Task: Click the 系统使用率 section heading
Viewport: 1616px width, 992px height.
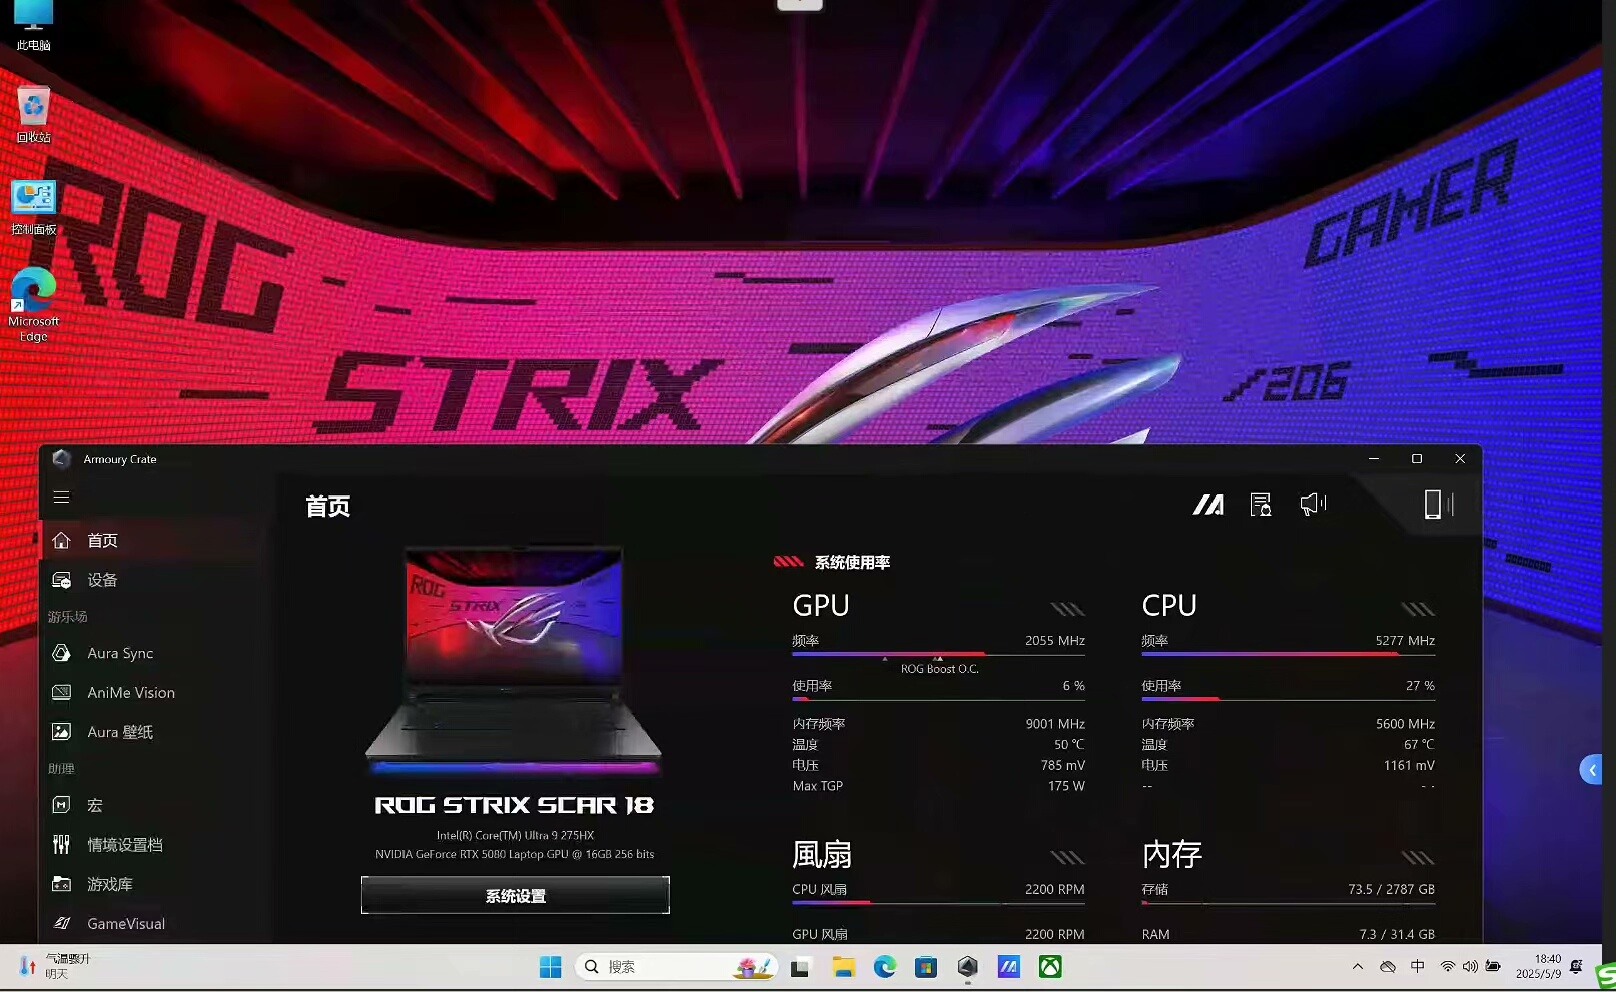Action: [852, 562]
